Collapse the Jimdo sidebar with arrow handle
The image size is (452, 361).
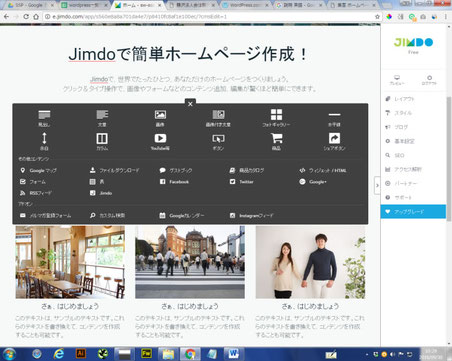pos(377,185)
